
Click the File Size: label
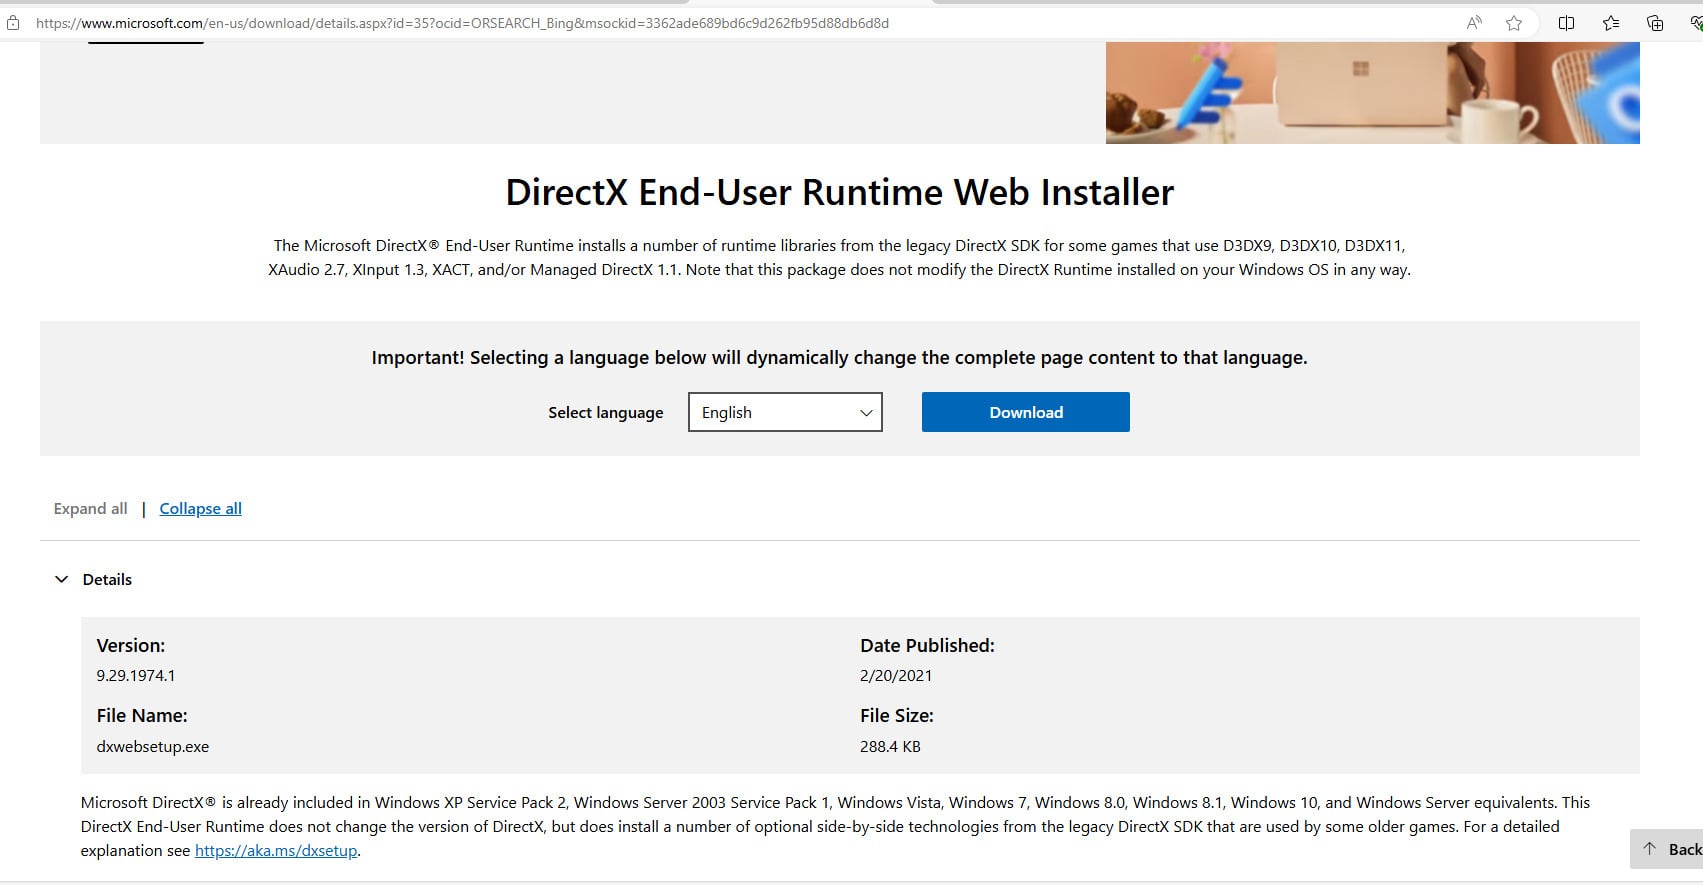pos(897,716)
